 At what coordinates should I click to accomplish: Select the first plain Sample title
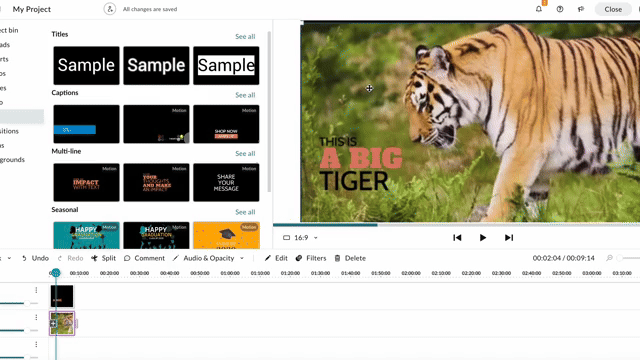(86, 65)
